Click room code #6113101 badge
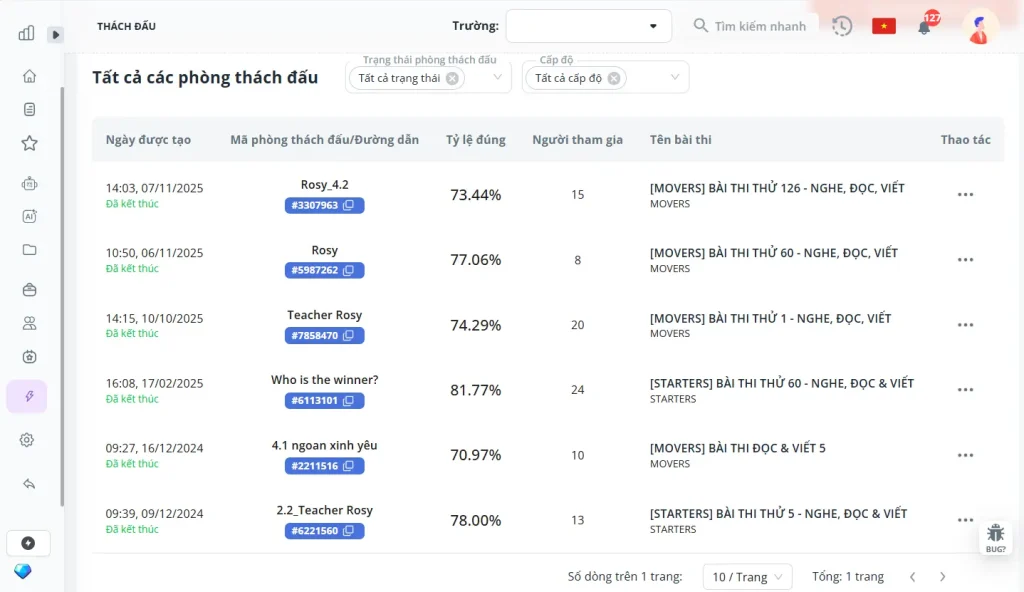This screenshot has height=592, width=1024. (324, 401)
